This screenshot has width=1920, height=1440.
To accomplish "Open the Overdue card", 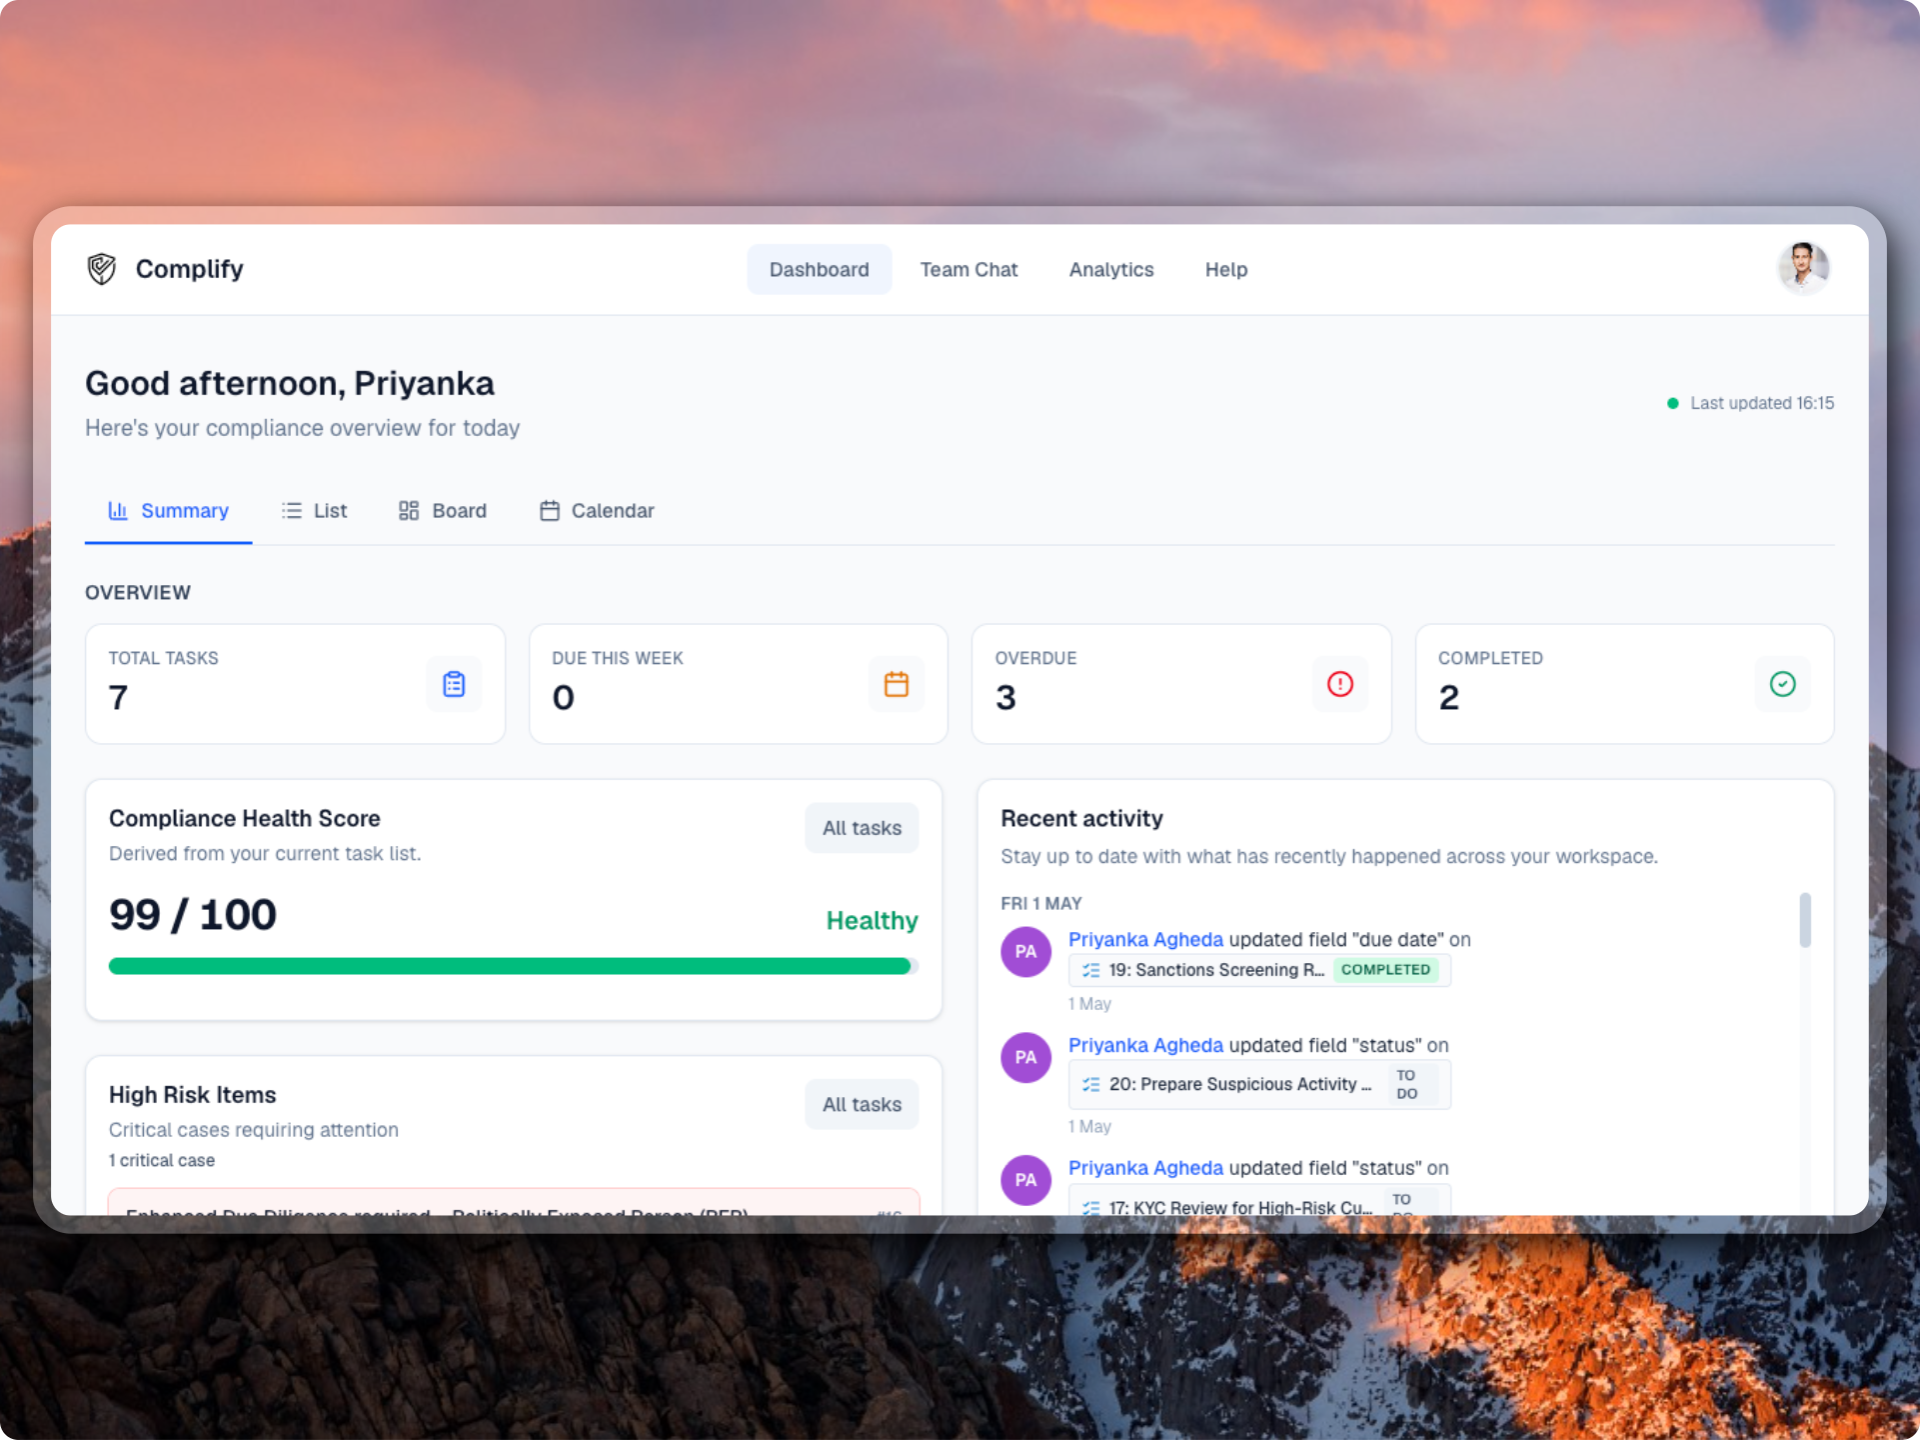I will [1181, 684].
